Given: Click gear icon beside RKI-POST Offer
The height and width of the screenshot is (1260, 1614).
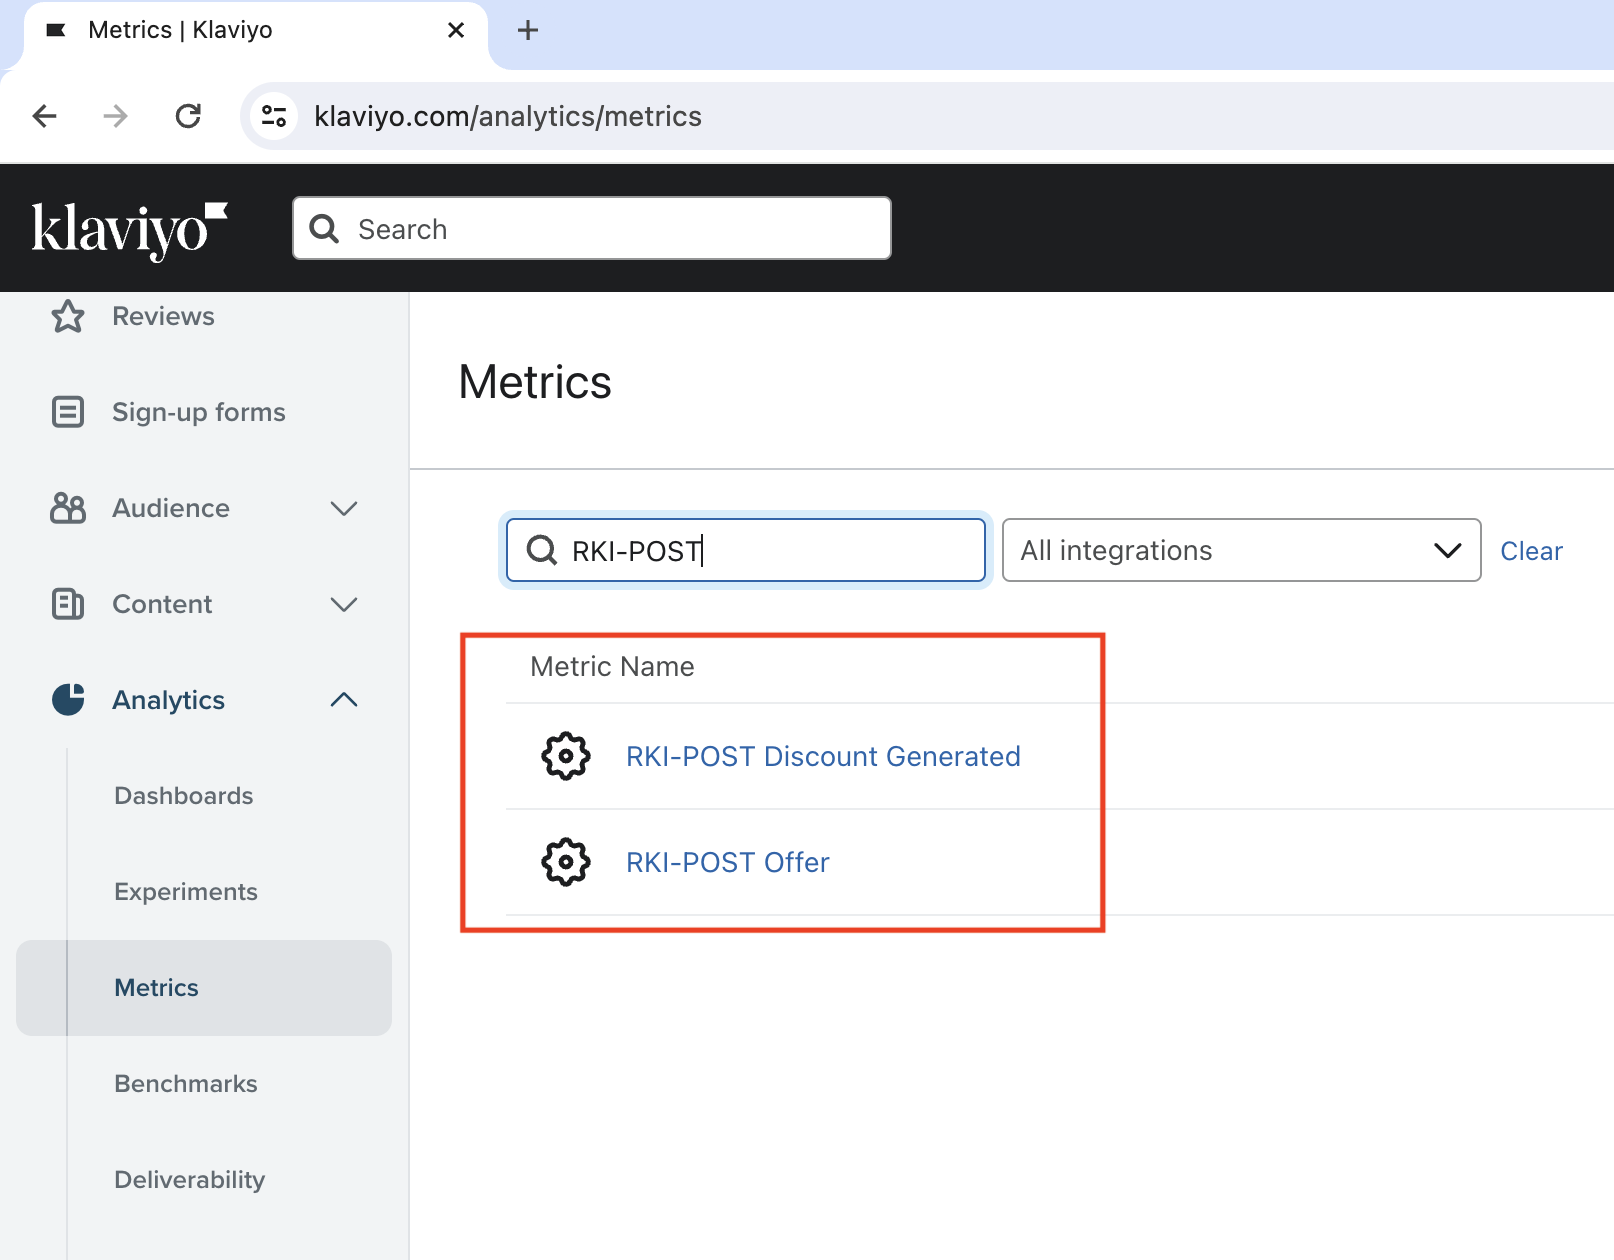Looking at the screenshot, I should tap(566, 862).
